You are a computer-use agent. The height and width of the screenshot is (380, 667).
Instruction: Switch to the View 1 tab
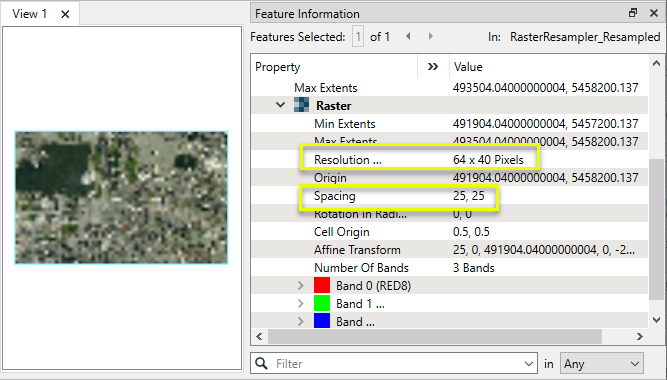tap(29, 14)
